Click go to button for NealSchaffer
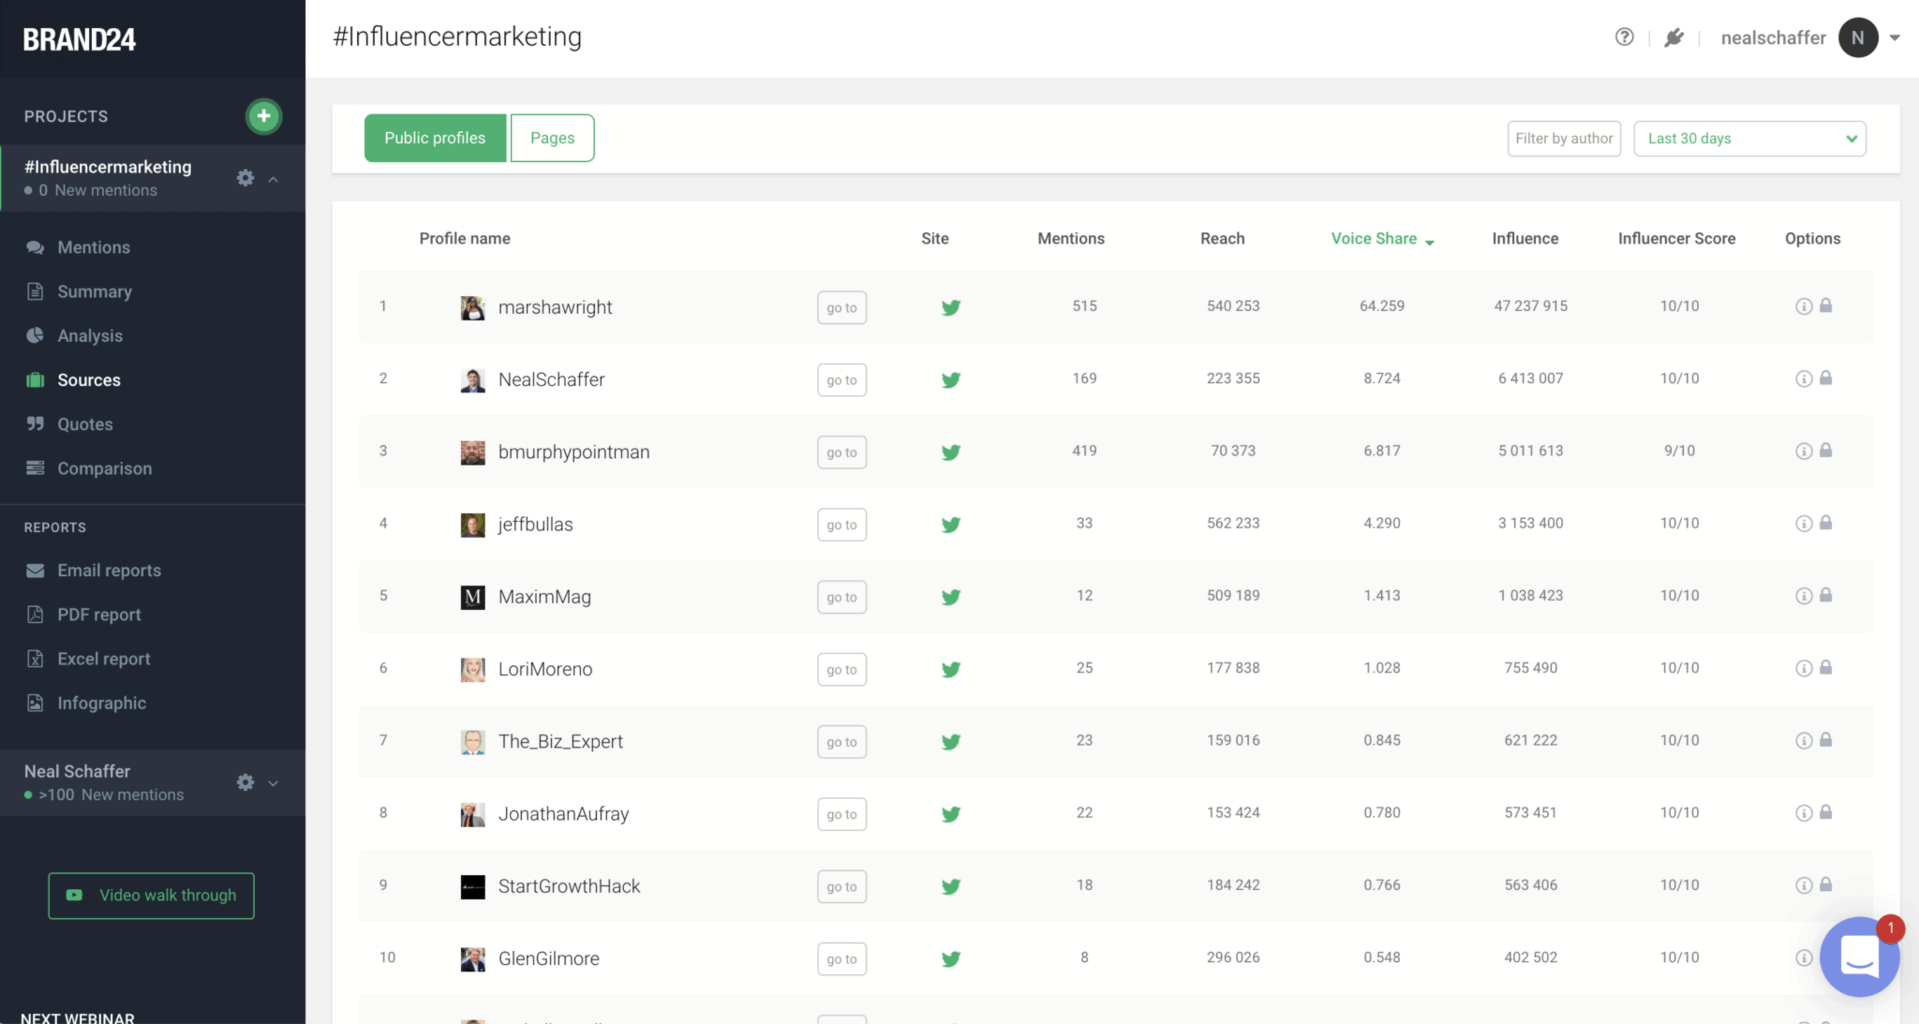 842,380
